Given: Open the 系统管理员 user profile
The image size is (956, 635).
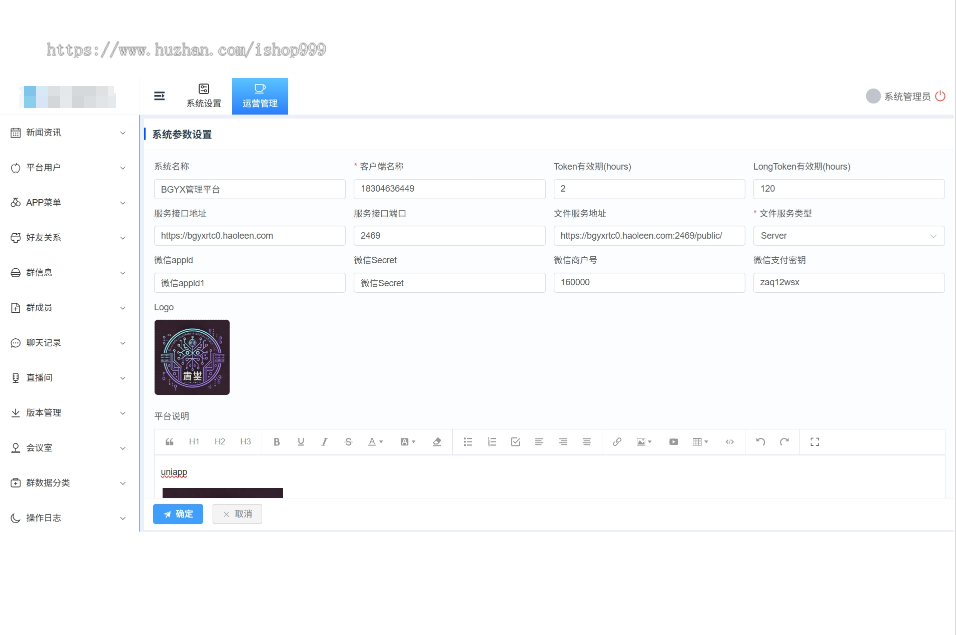Looking at the screenshot, I should 898,96.
